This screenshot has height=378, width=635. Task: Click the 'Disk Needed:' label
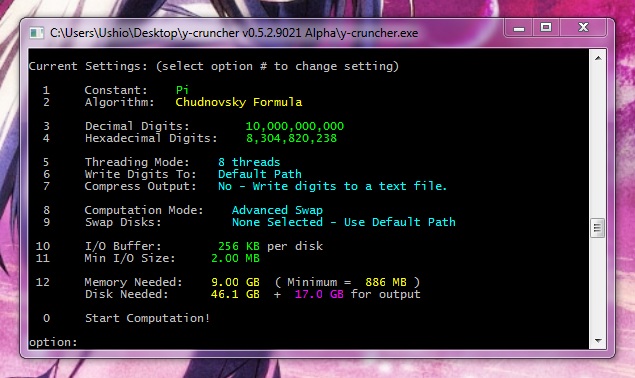(x=126, y=294)
